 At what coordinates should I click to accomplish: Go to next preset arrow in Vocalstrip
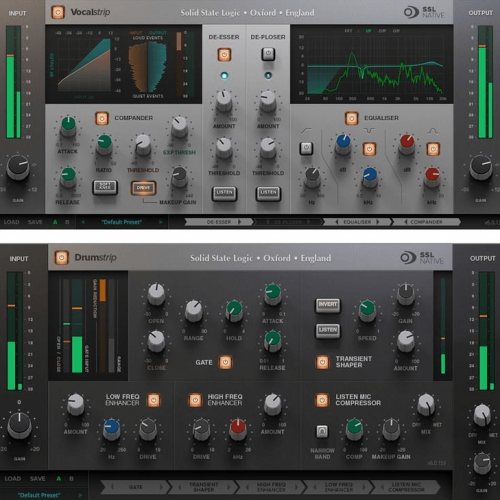click(161, 222)
